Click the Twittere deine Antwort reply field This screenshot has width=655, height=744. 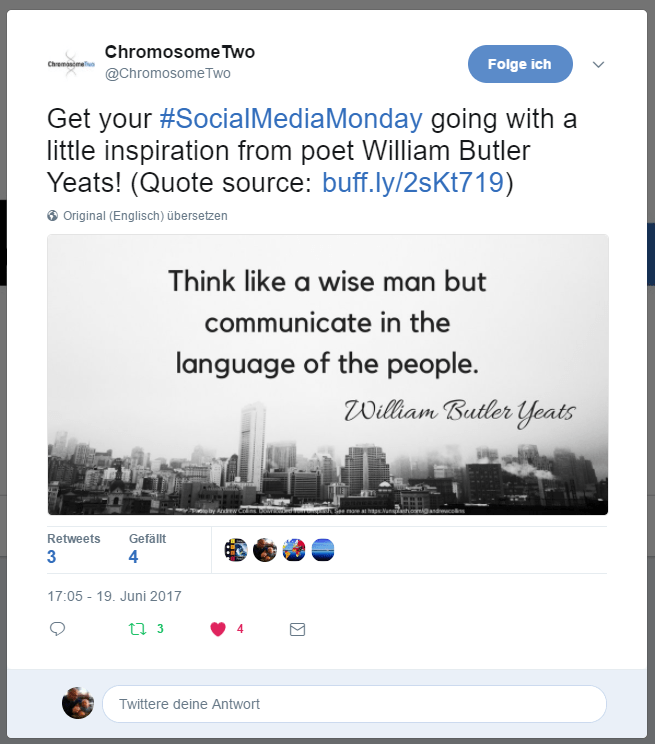(x=354, y=704)
